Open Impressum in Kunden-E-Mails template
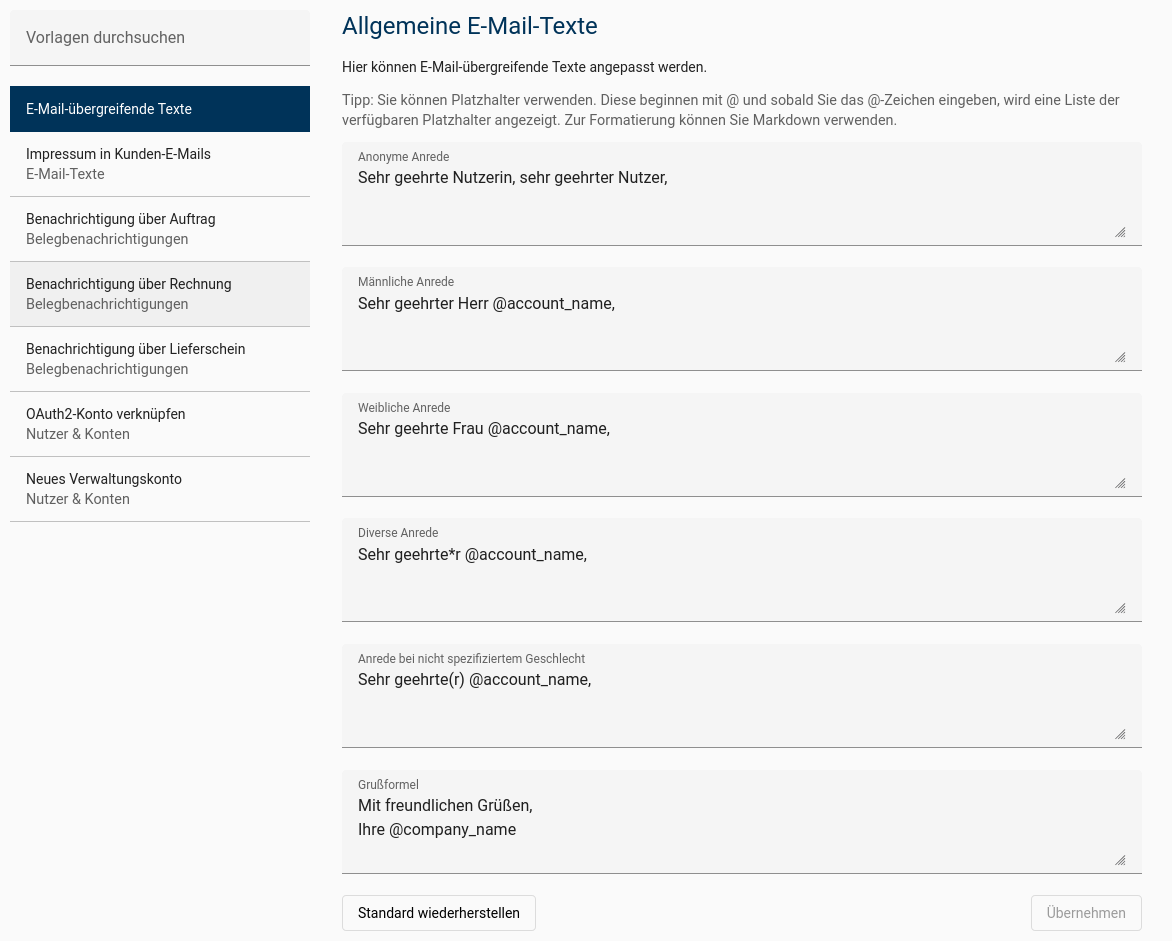 (160, 164)
